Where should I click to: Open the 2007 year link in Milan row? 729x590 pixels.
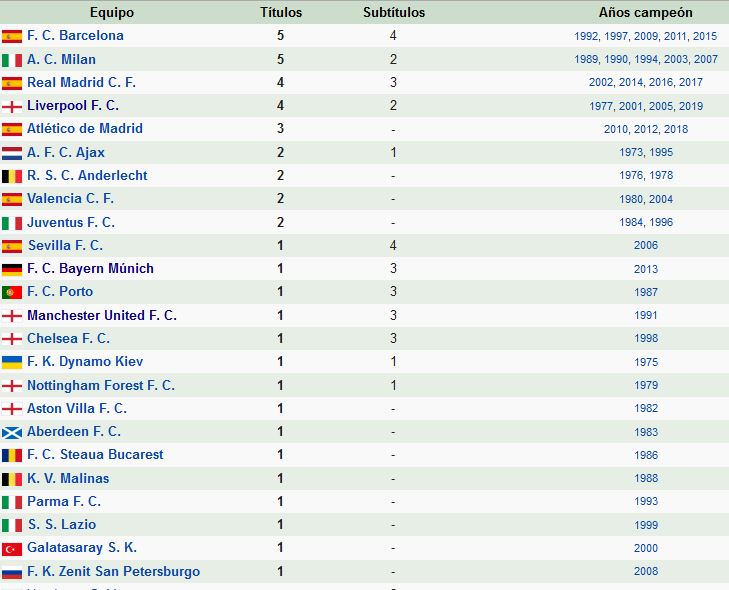click(706, 59)
